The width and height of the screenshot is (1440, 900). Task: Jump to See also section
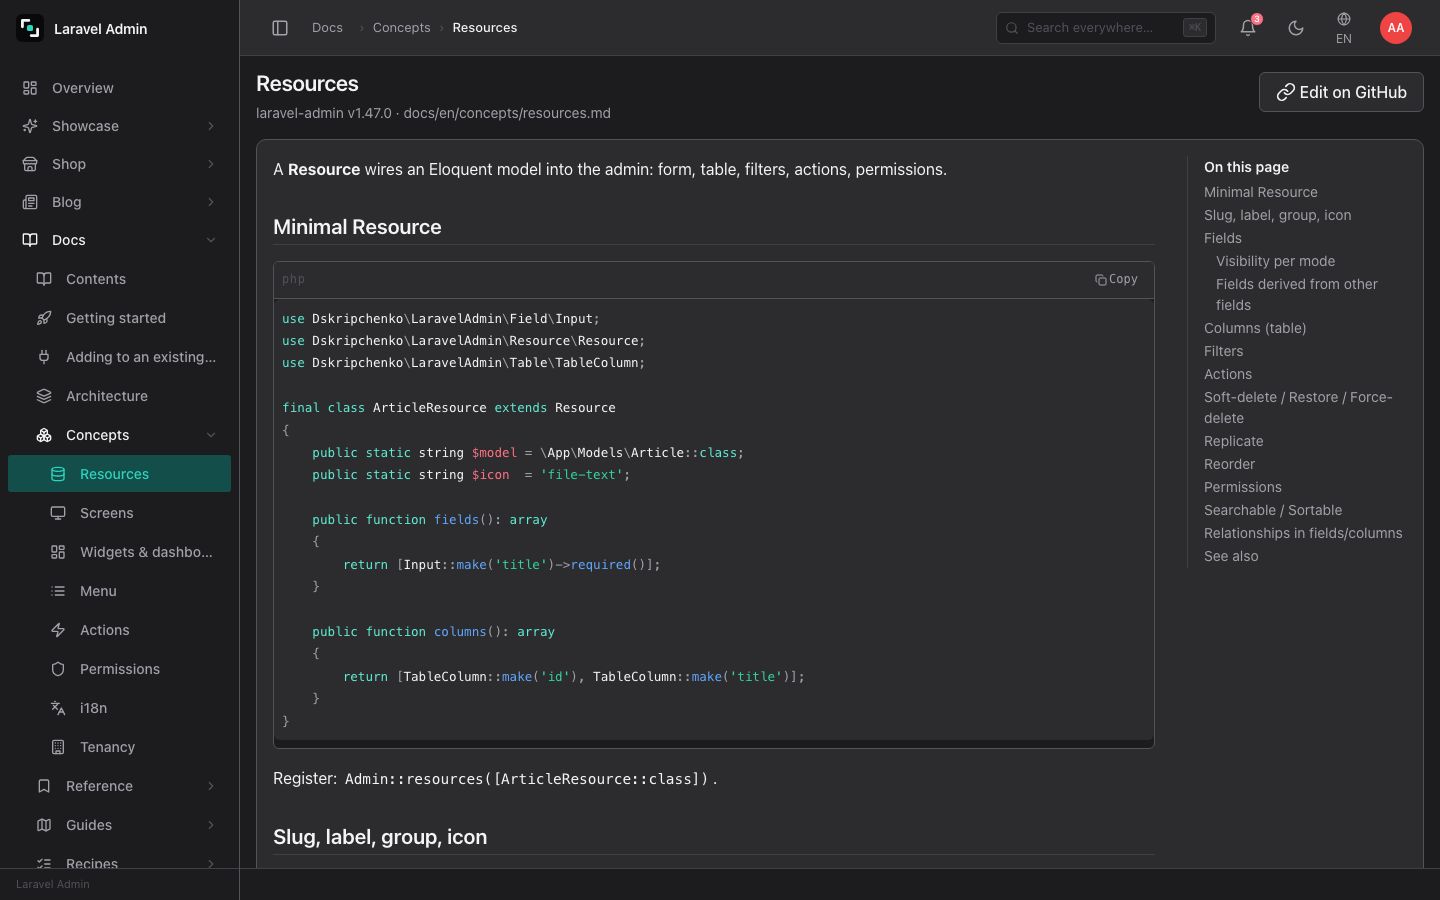[x=1231, y=556]
